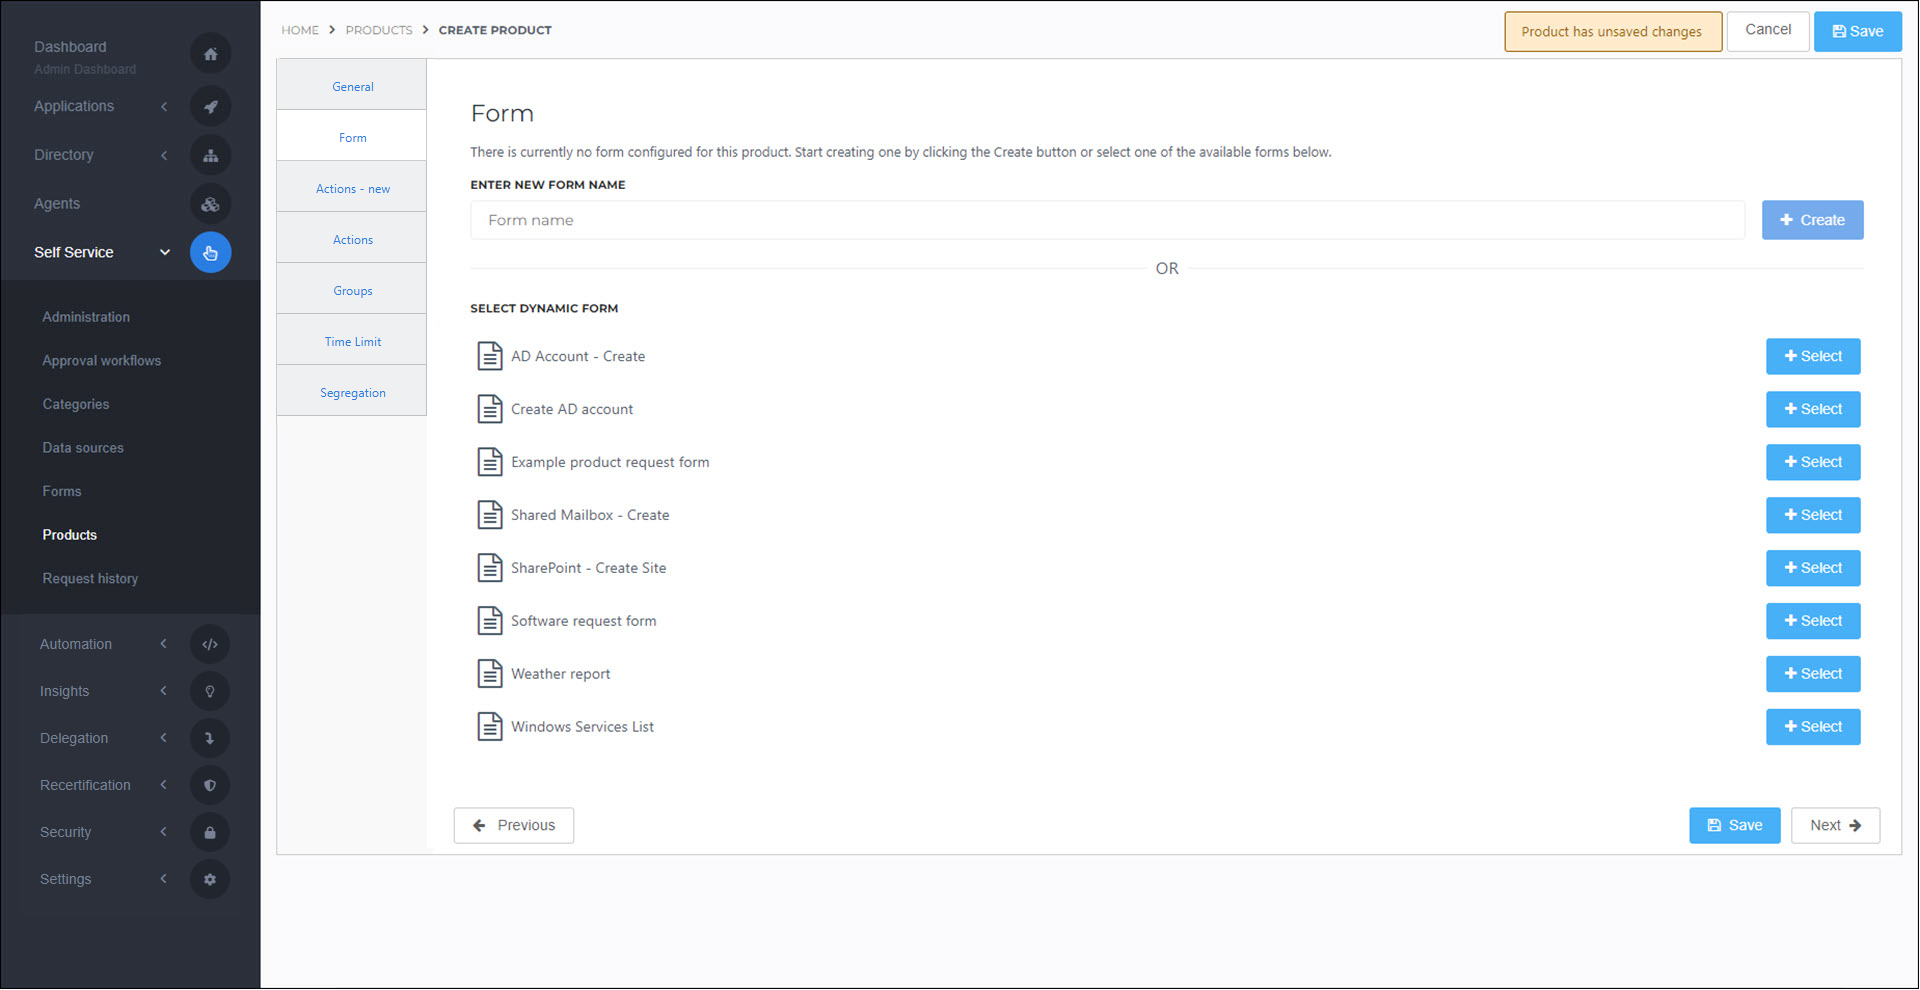Switch to the Groups tab
The width and height of the screenshot is (1920, 990).
click(x=352, y=290)
